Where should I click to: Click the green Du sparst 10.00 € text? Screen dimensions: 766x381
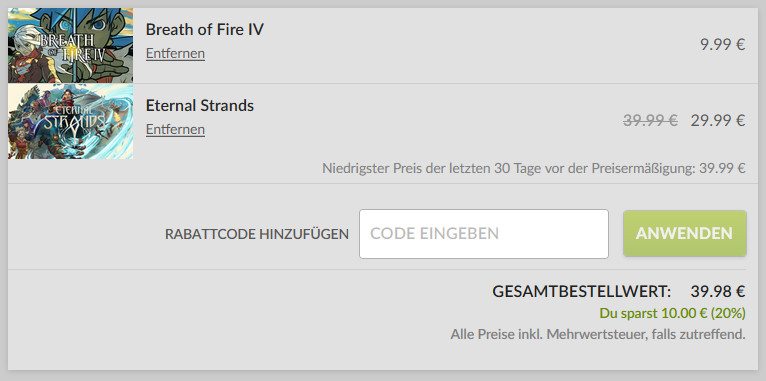click(653, 313)
